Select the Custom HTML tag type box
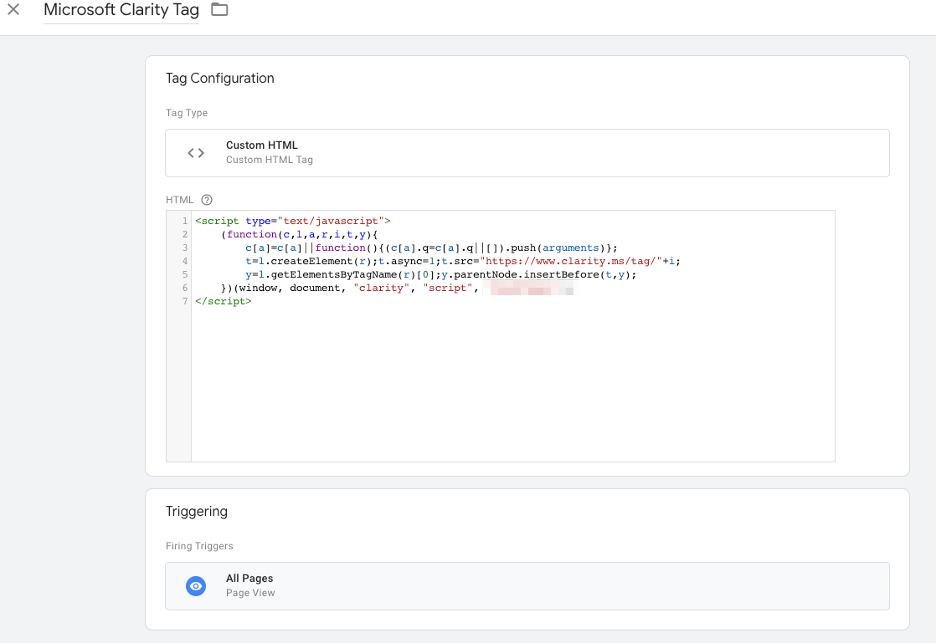This screenshot has width=936, height=644. 527,153
